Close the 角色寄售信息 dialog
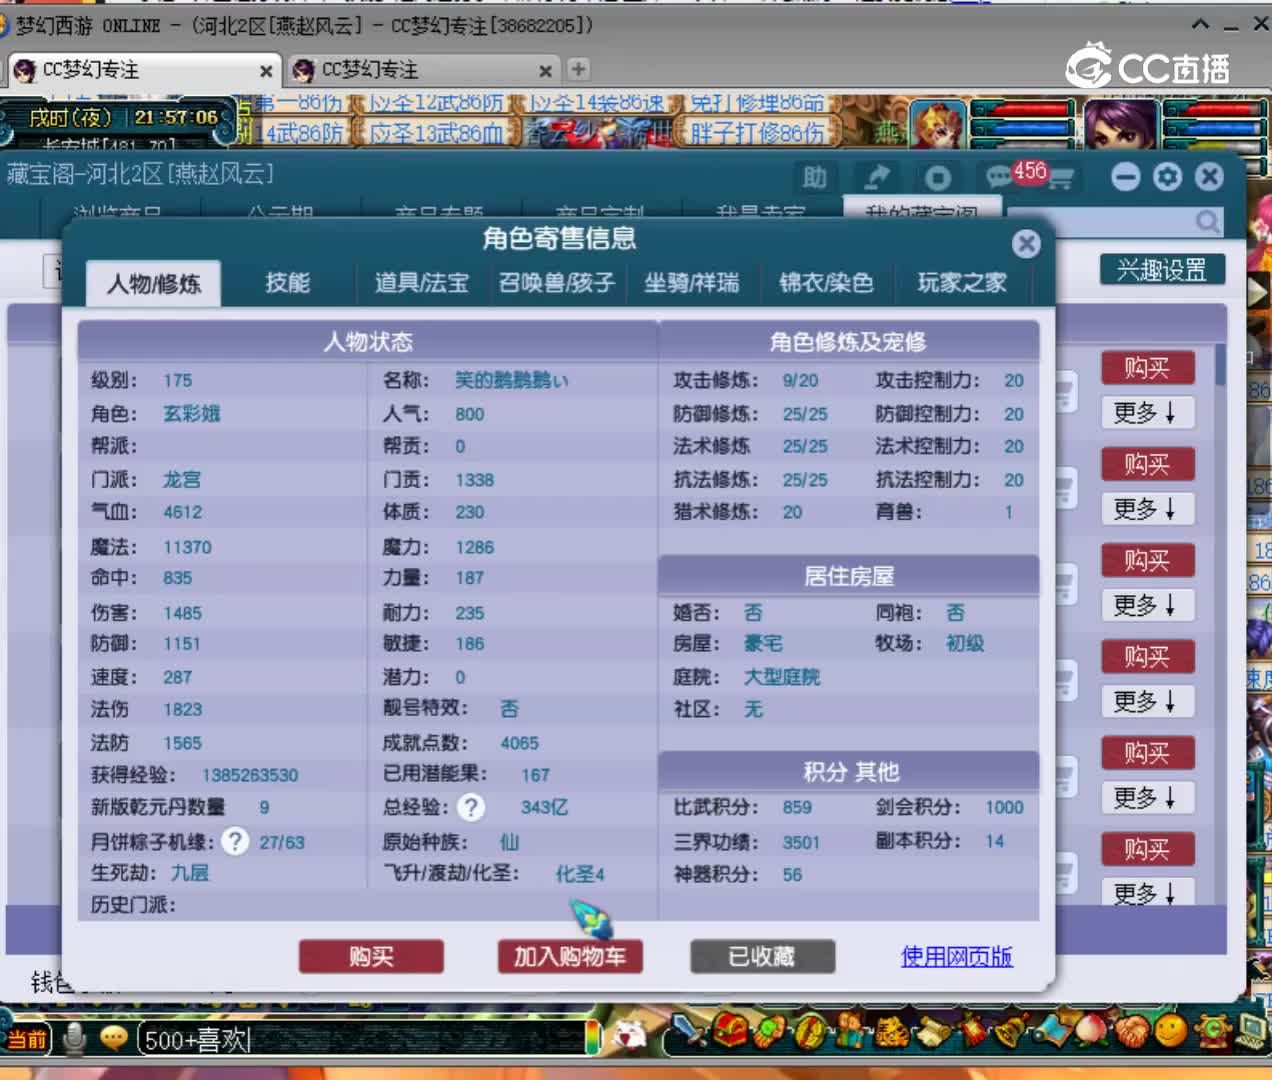Image resolution: width=1272 pixels, height=1080 pixels. click(x=1026, y=244)
